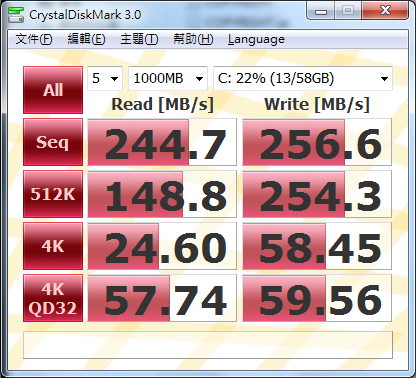The height and width of the screenshot is (378, 416).
Task: Start the 4K benchmark test
Action: point(53,246)
